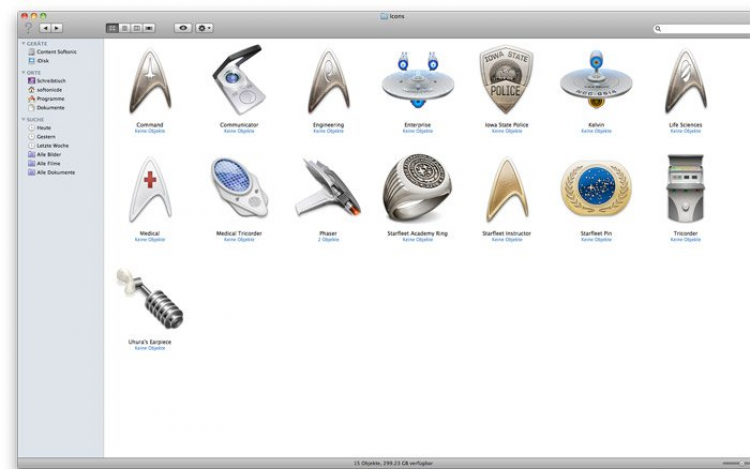
Task: Select the Starfleet Academy Ring icon
Action: 417,188
